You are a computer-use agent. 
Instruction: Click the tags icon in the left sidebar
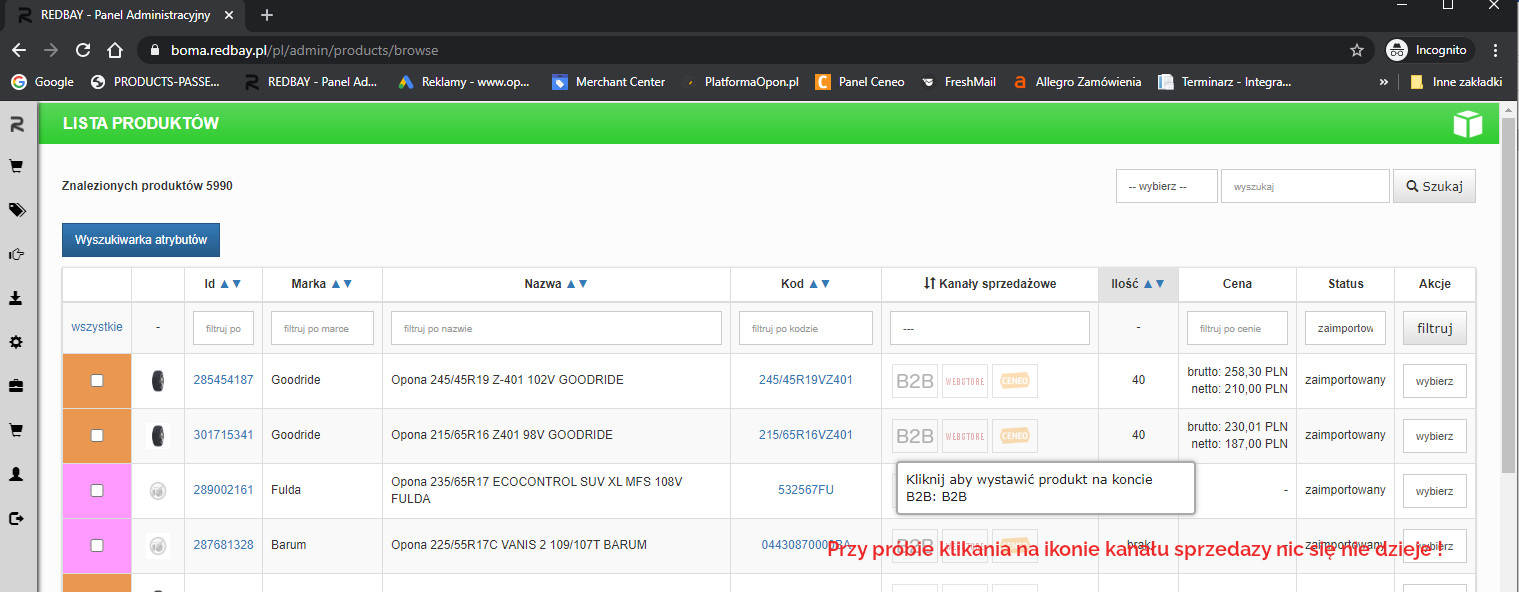(17, 210)
